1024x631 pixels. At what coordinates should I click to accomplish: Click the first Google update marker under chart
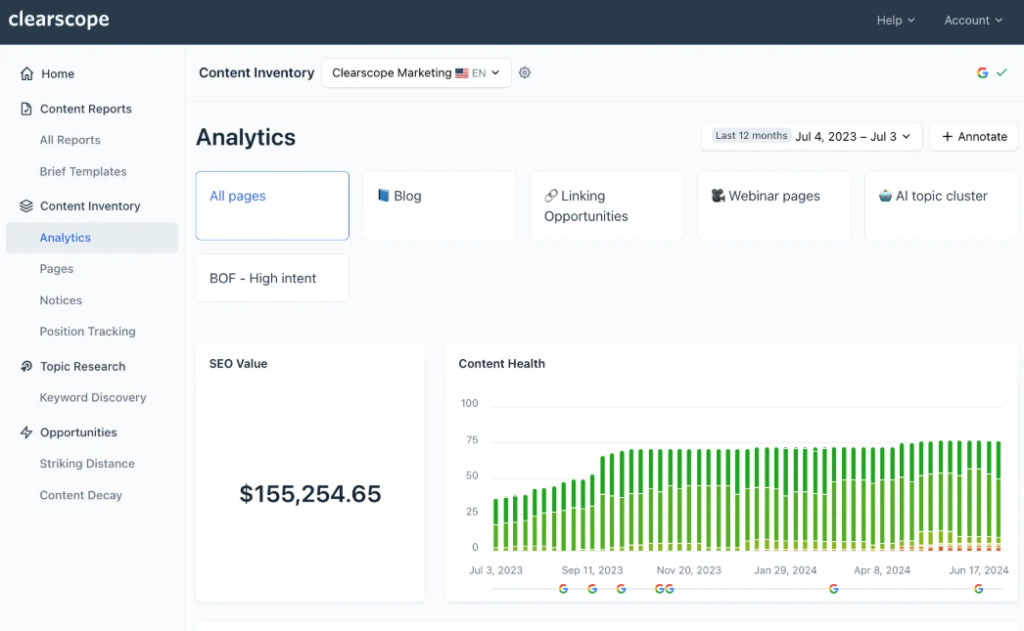pos(563,589)
